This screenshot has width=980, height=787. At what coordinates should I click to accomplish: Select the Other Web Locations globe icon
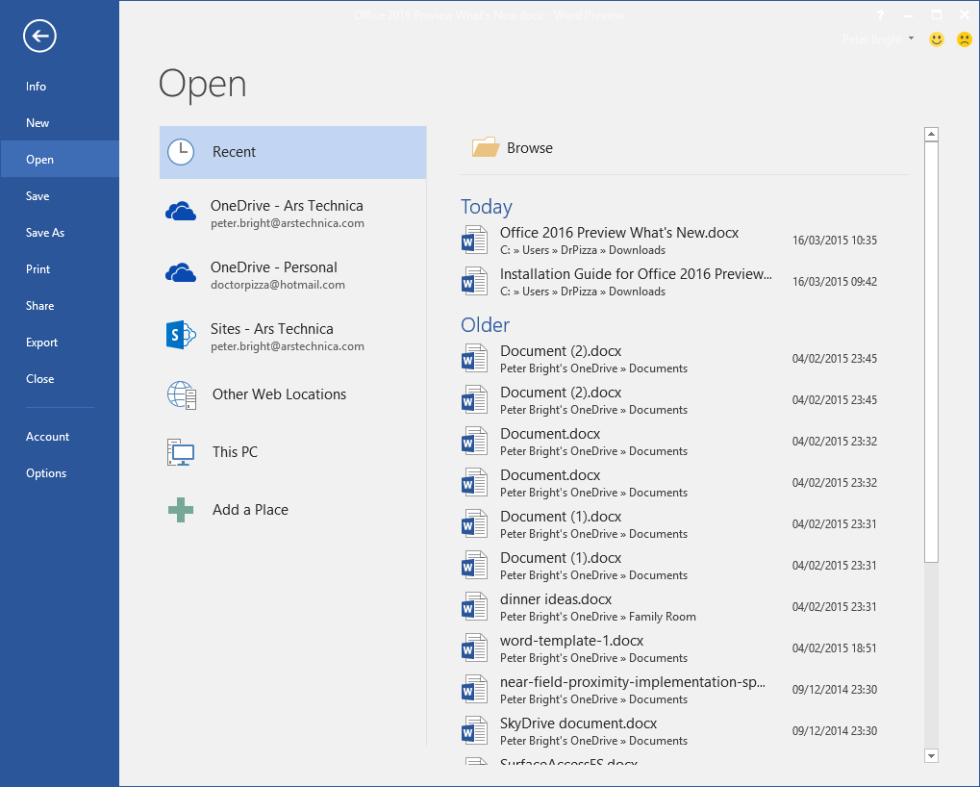pyautogui.click(x=182, y=395)
